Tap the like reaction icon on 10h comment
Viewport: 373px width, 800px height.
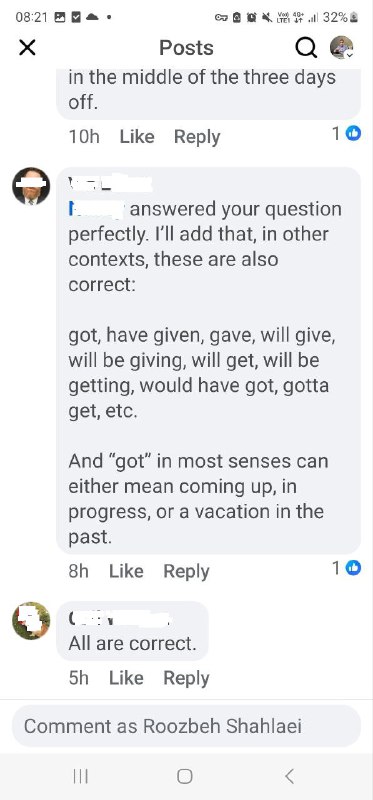click(x=353, y=134)
